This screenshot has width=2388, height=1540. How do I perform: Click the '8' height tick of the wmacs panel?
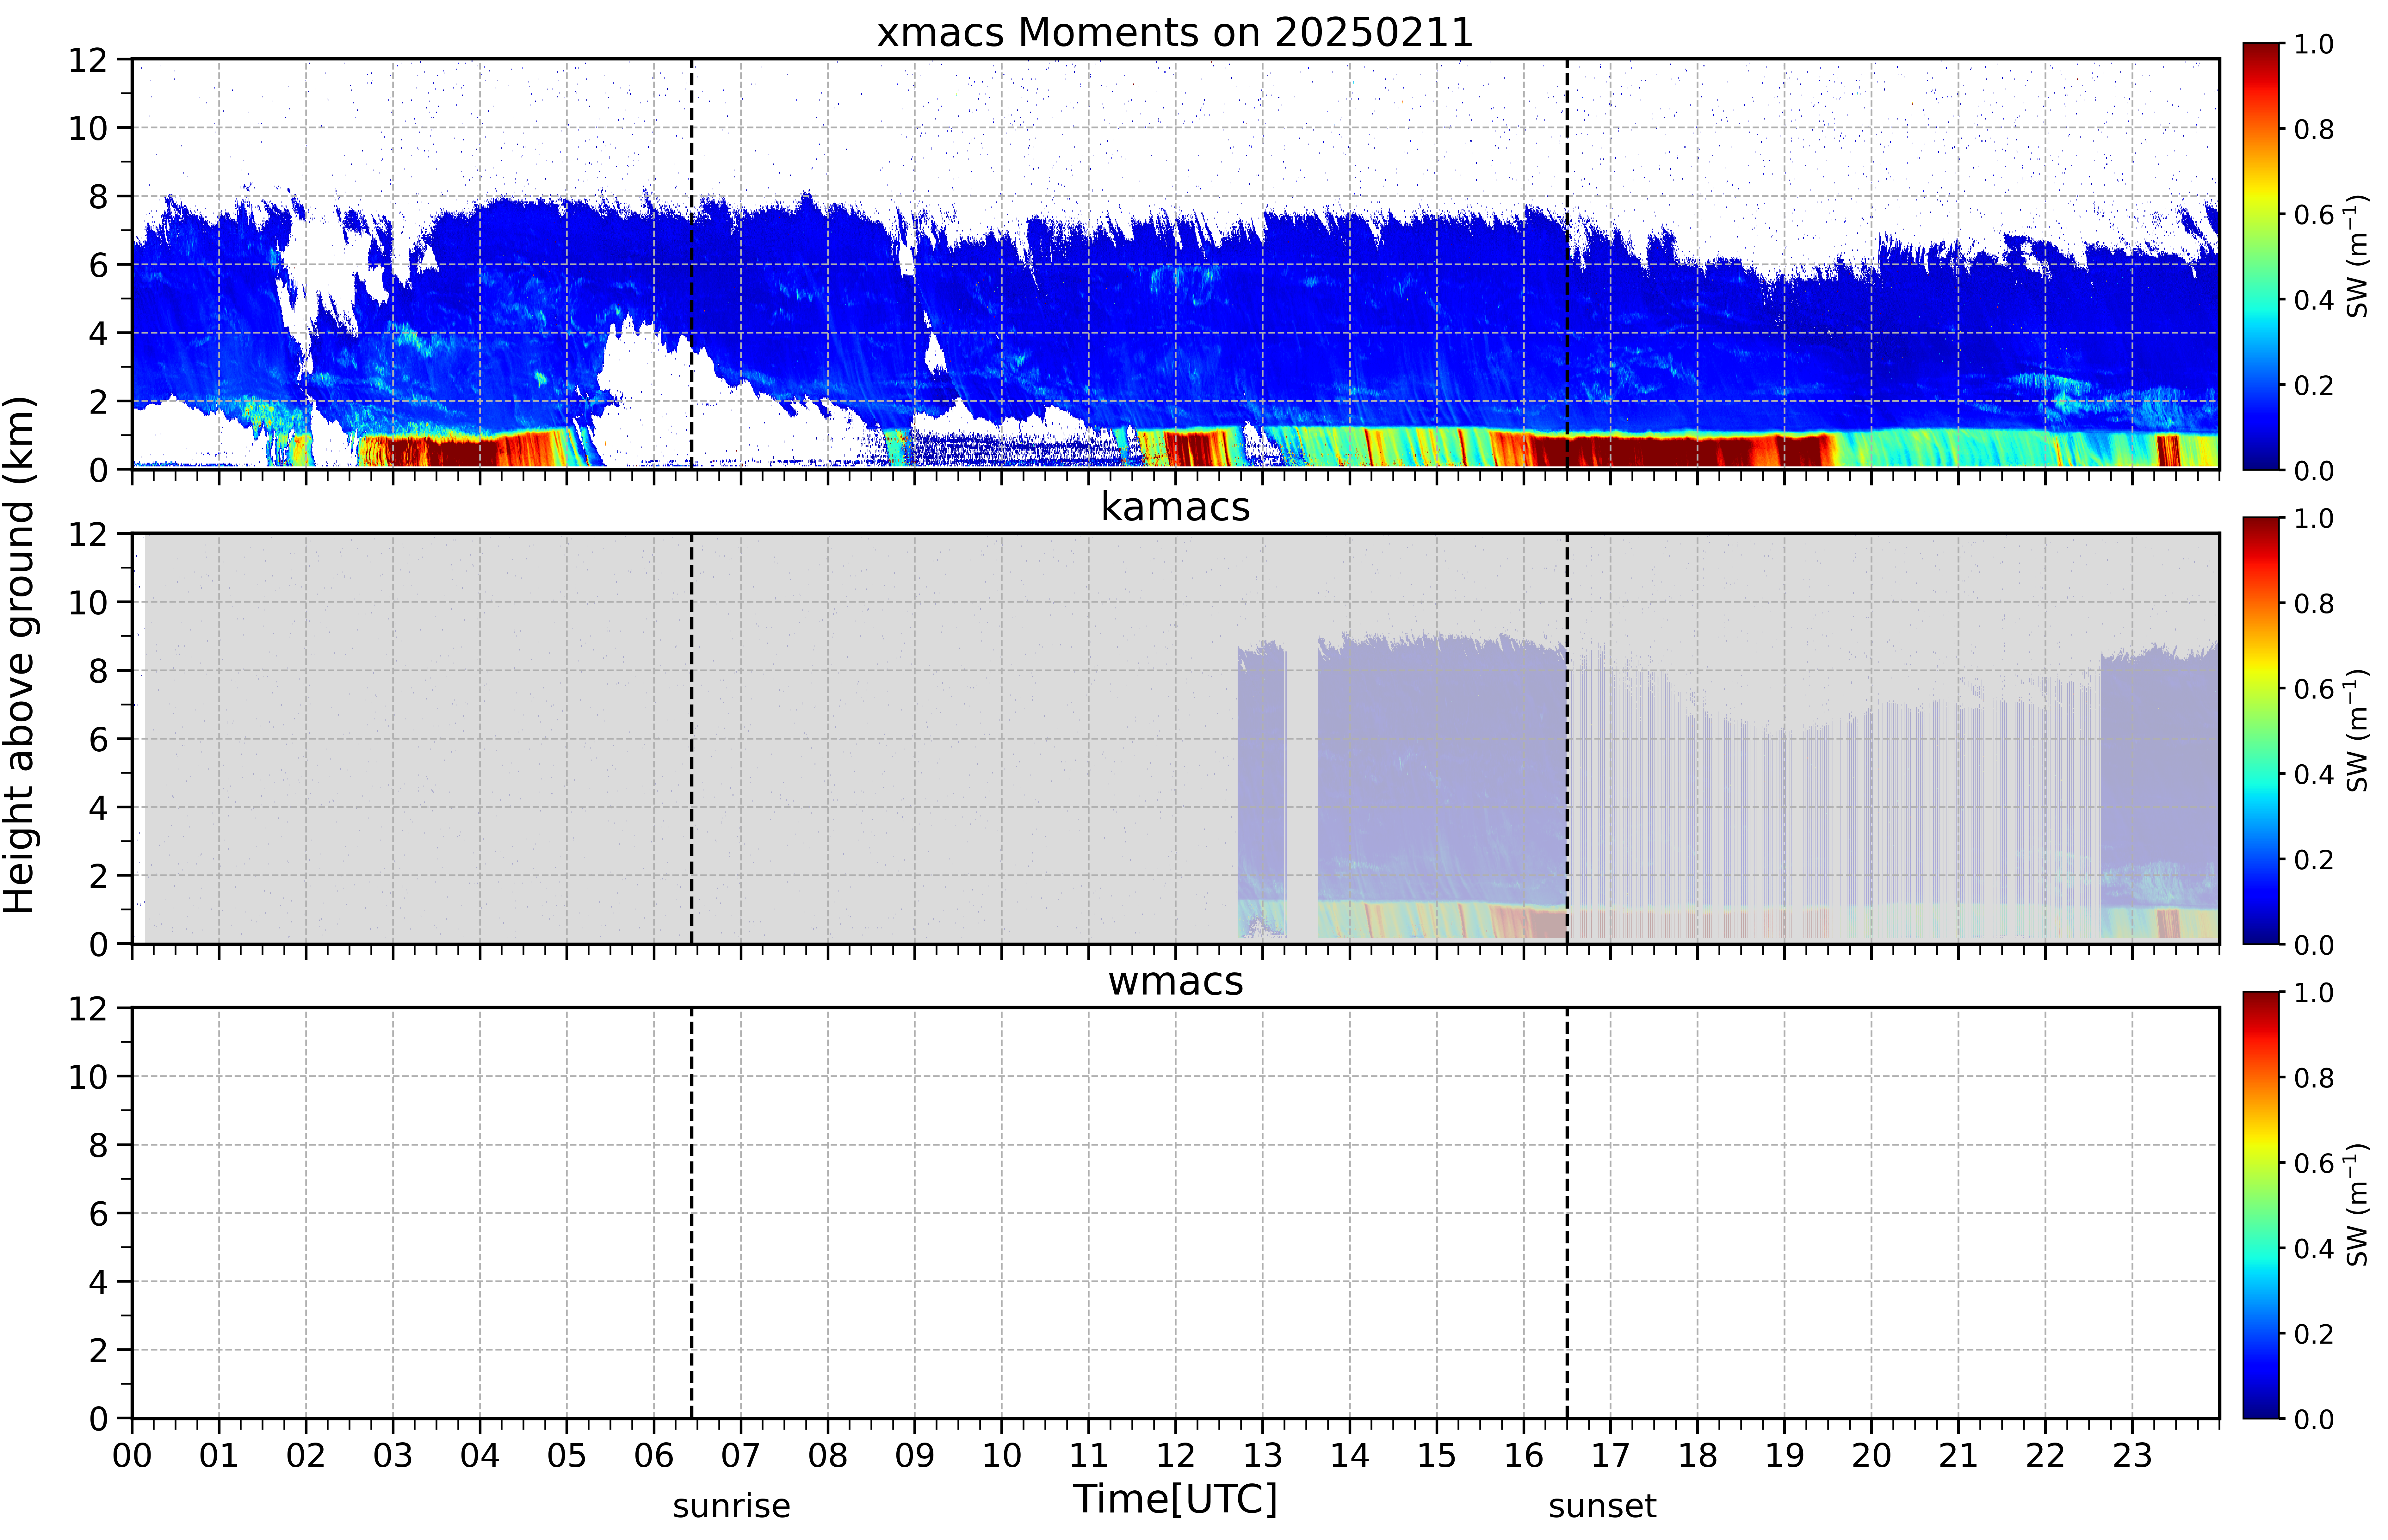(98, 1145)
